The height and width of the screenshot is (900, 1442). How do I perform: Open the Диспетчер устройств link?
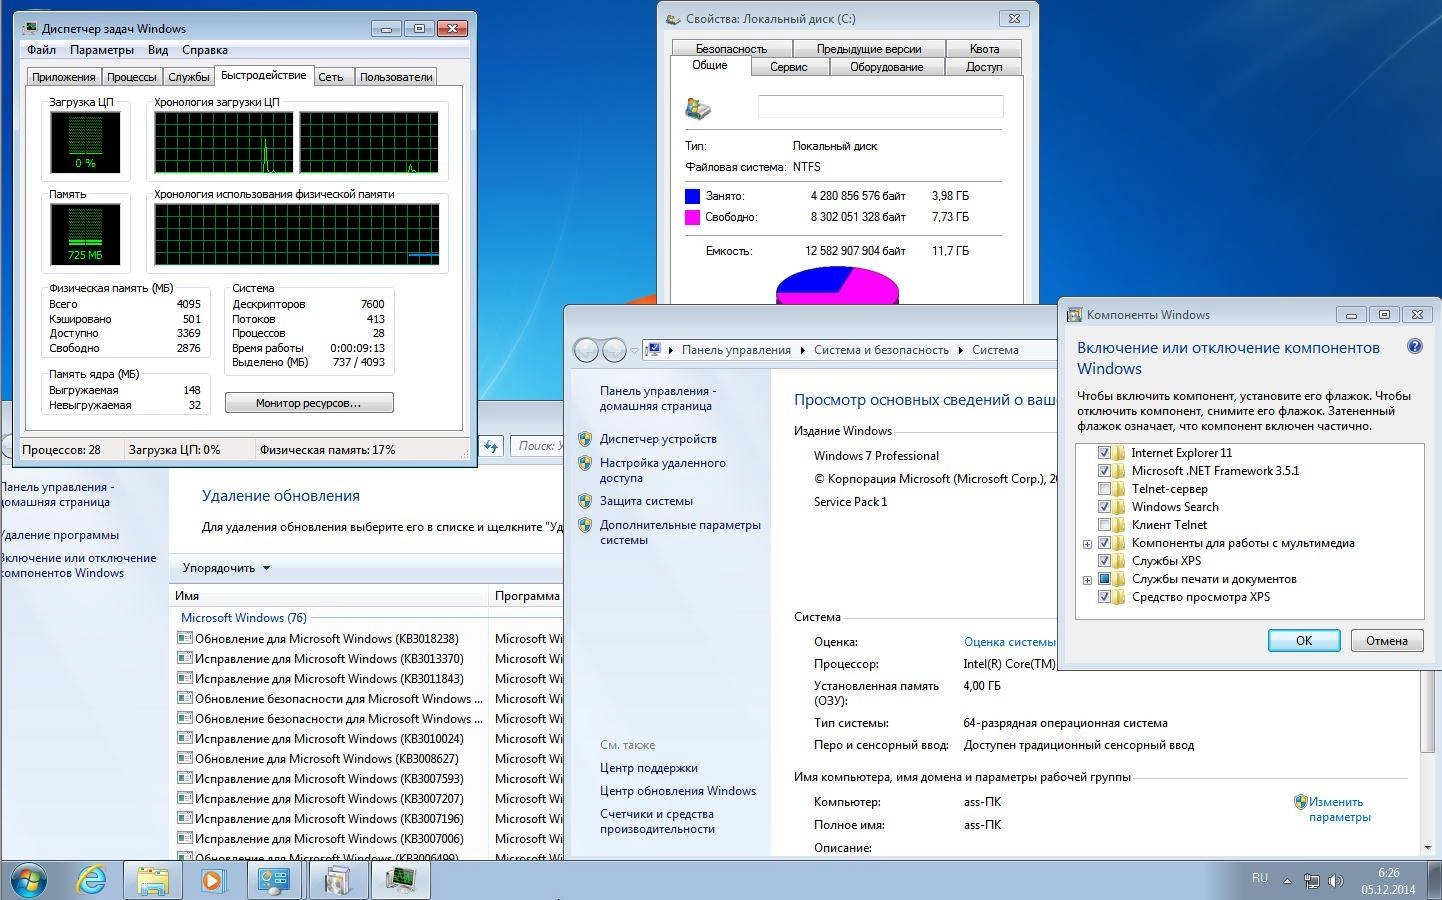658,438
